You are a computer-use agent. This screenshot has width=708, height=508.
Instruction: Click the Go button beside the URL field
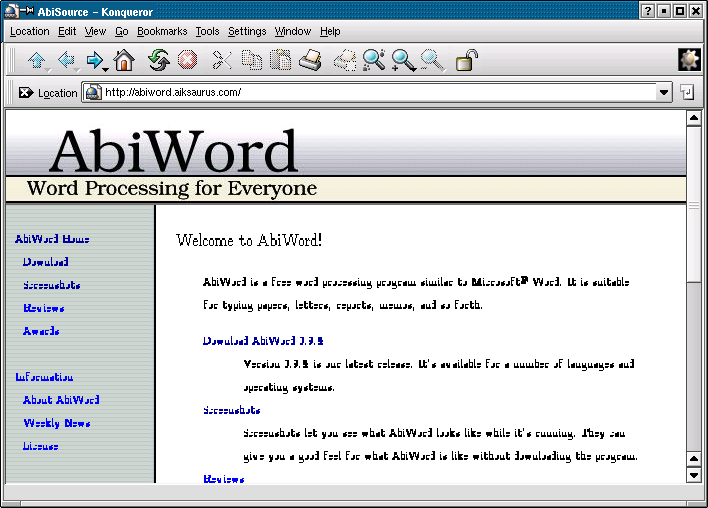pyautogui.click(x=687, y=93)
